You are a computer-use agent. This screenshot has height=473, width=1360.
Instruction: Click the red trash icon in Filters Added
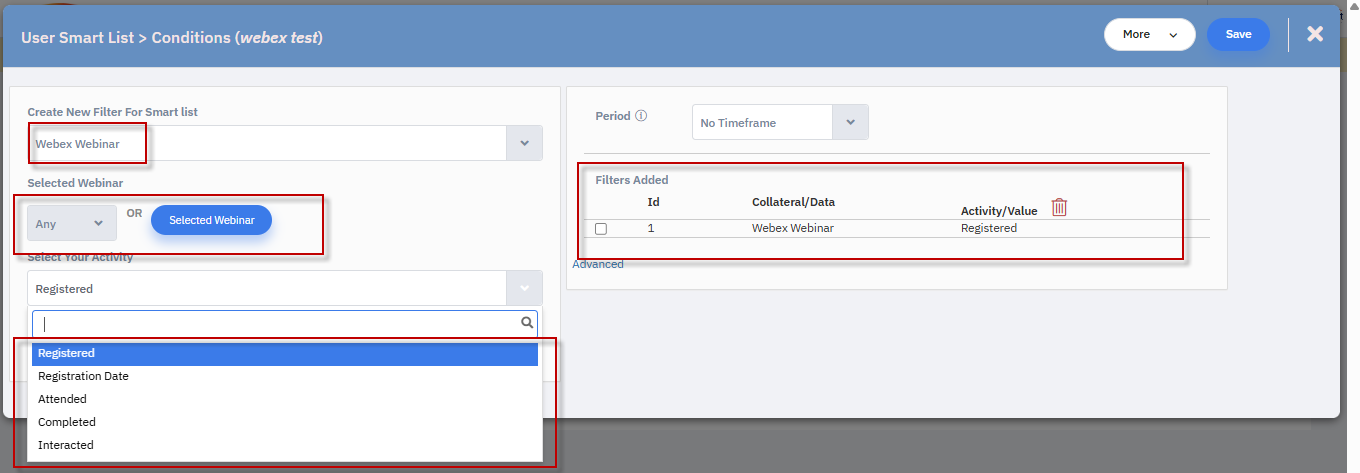click(1059, 207)
